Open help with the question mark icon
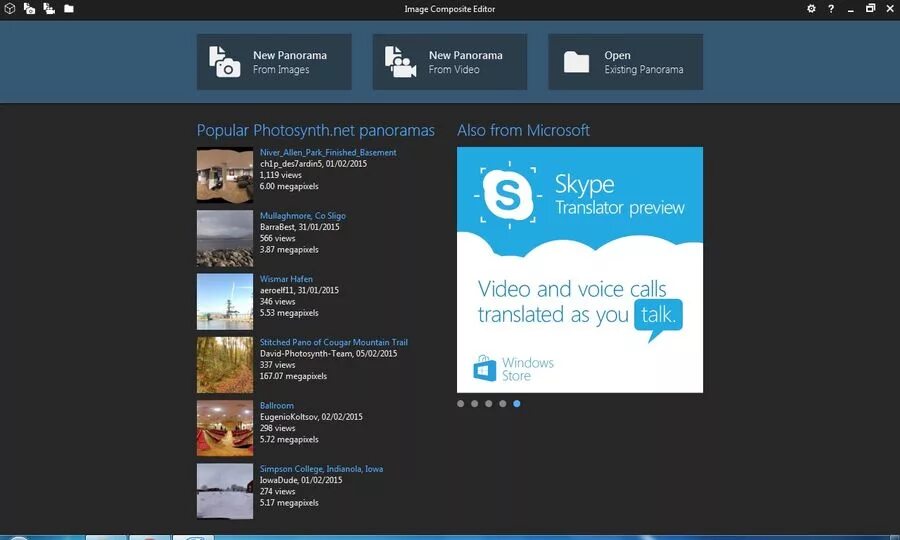This screenshot has width=900, height=540. tap(831, 9)
